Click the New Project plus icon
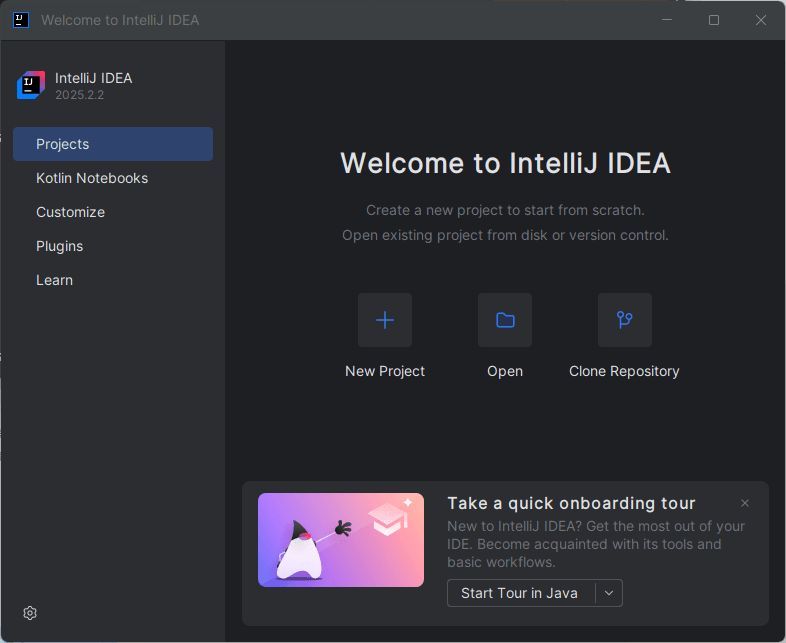 385,320
